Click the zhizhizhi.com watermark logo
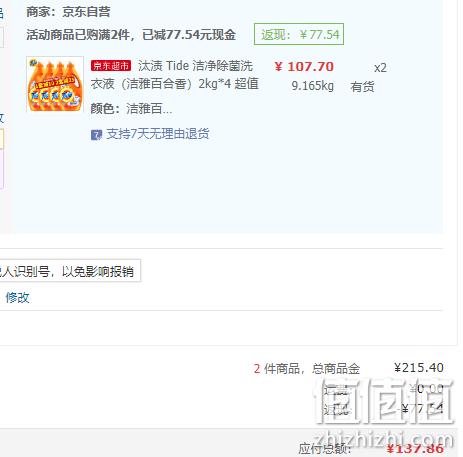 [x=383, y=413]
